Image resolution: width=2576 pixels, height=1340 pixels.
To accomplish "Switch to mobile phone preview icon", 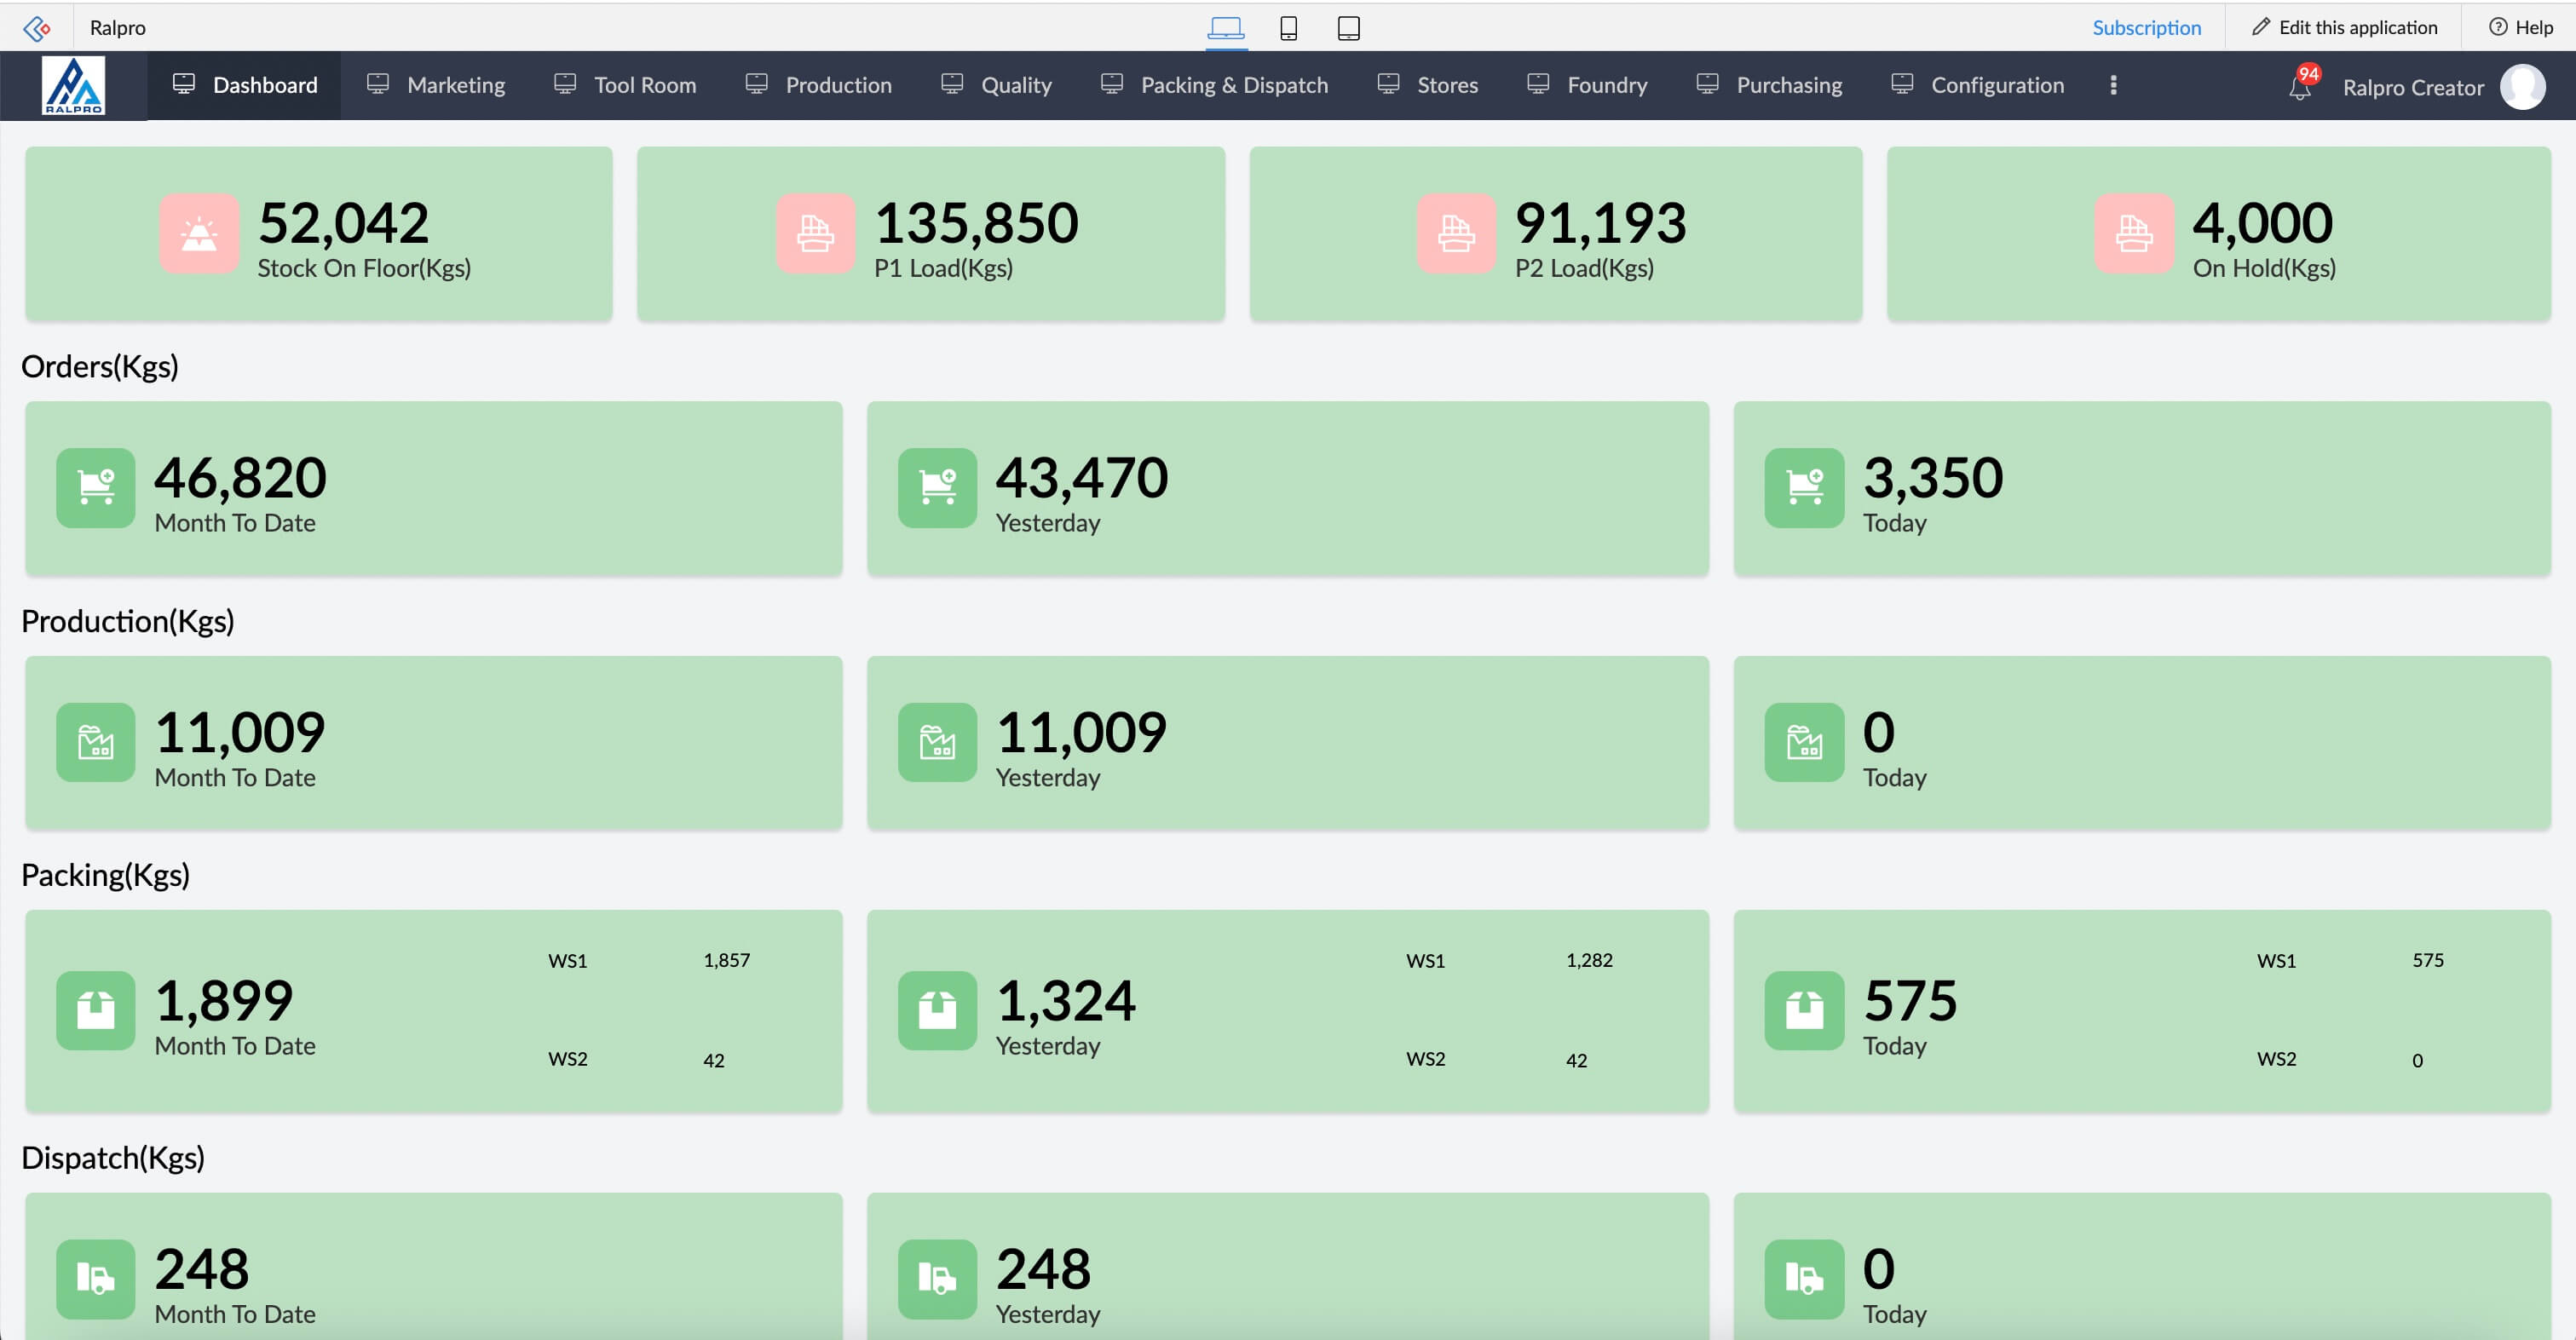I will 1288,28.
